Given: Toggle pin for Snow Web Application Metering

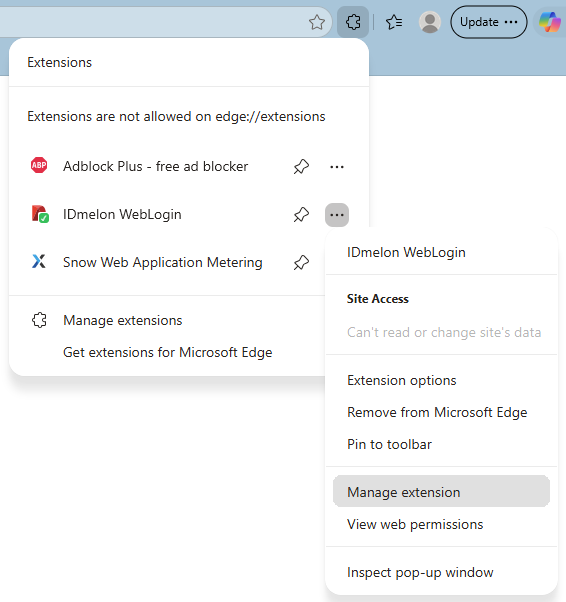Looking at the screenshot, I should (x=301, y=263).
